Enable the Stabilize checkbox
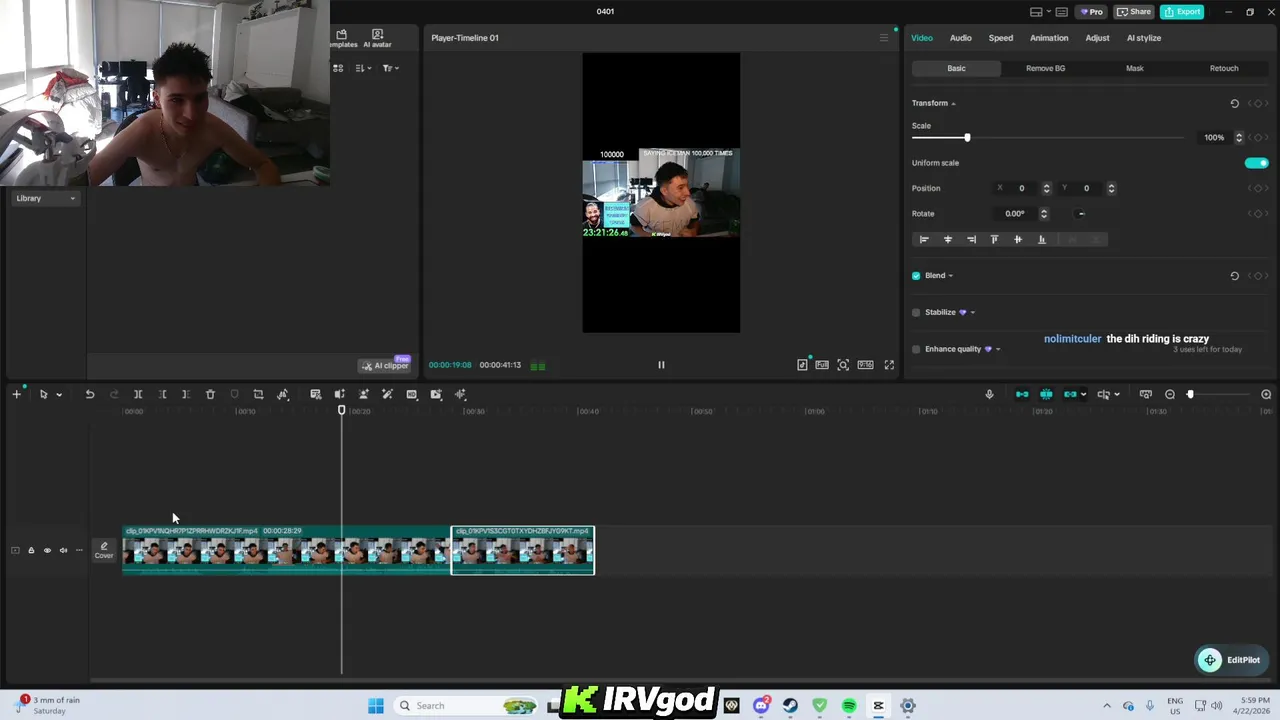This screenshot has width=1280, height=720. click(916, 313)
